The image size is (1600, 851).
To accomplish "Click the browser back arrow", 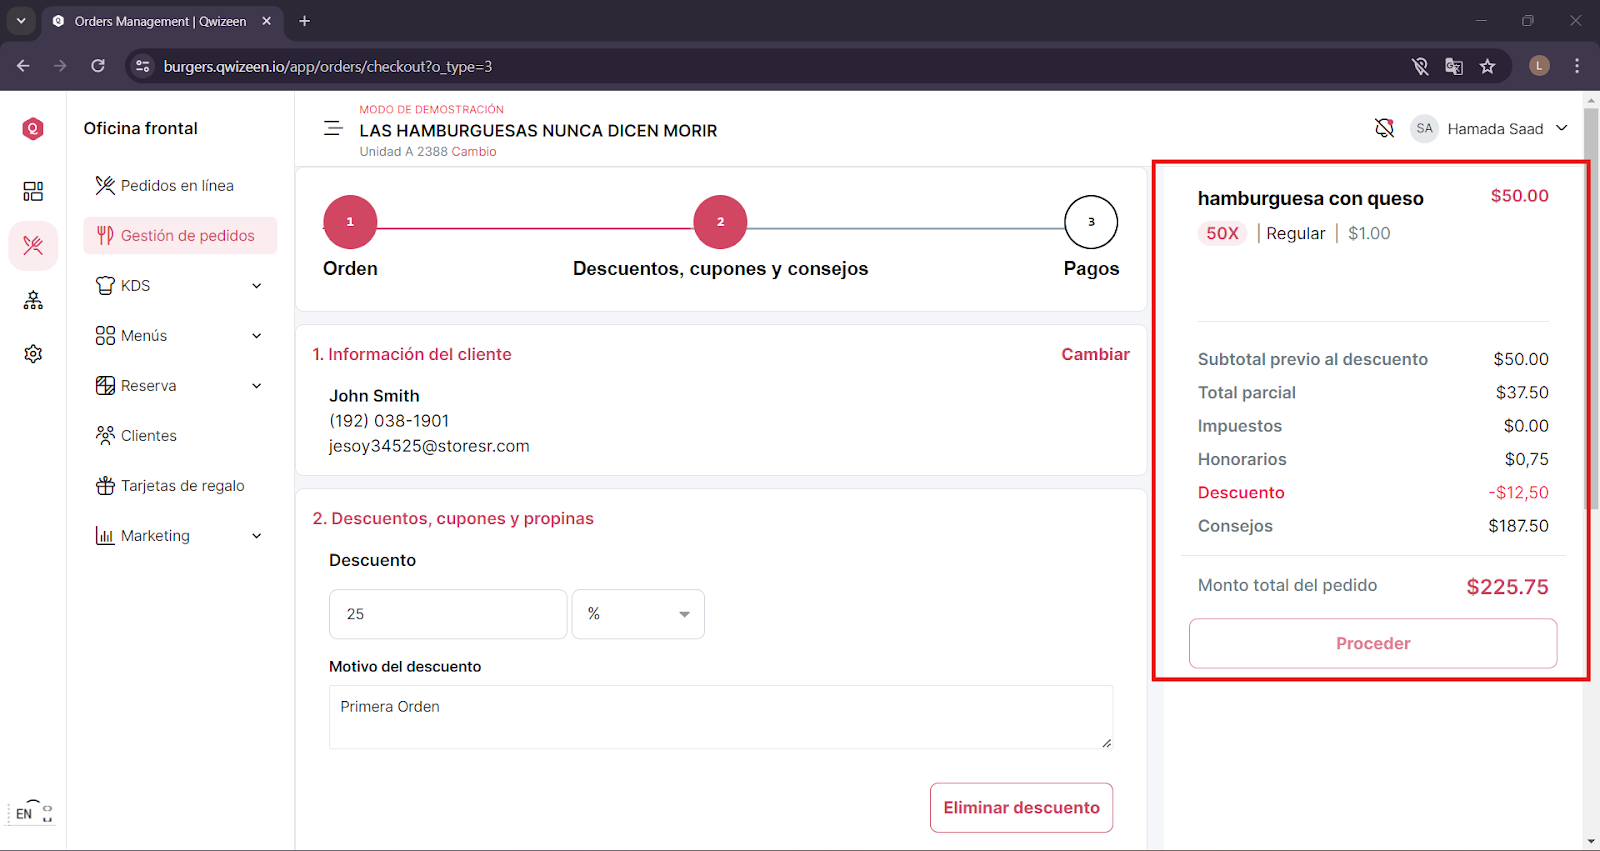I will 23,66.
